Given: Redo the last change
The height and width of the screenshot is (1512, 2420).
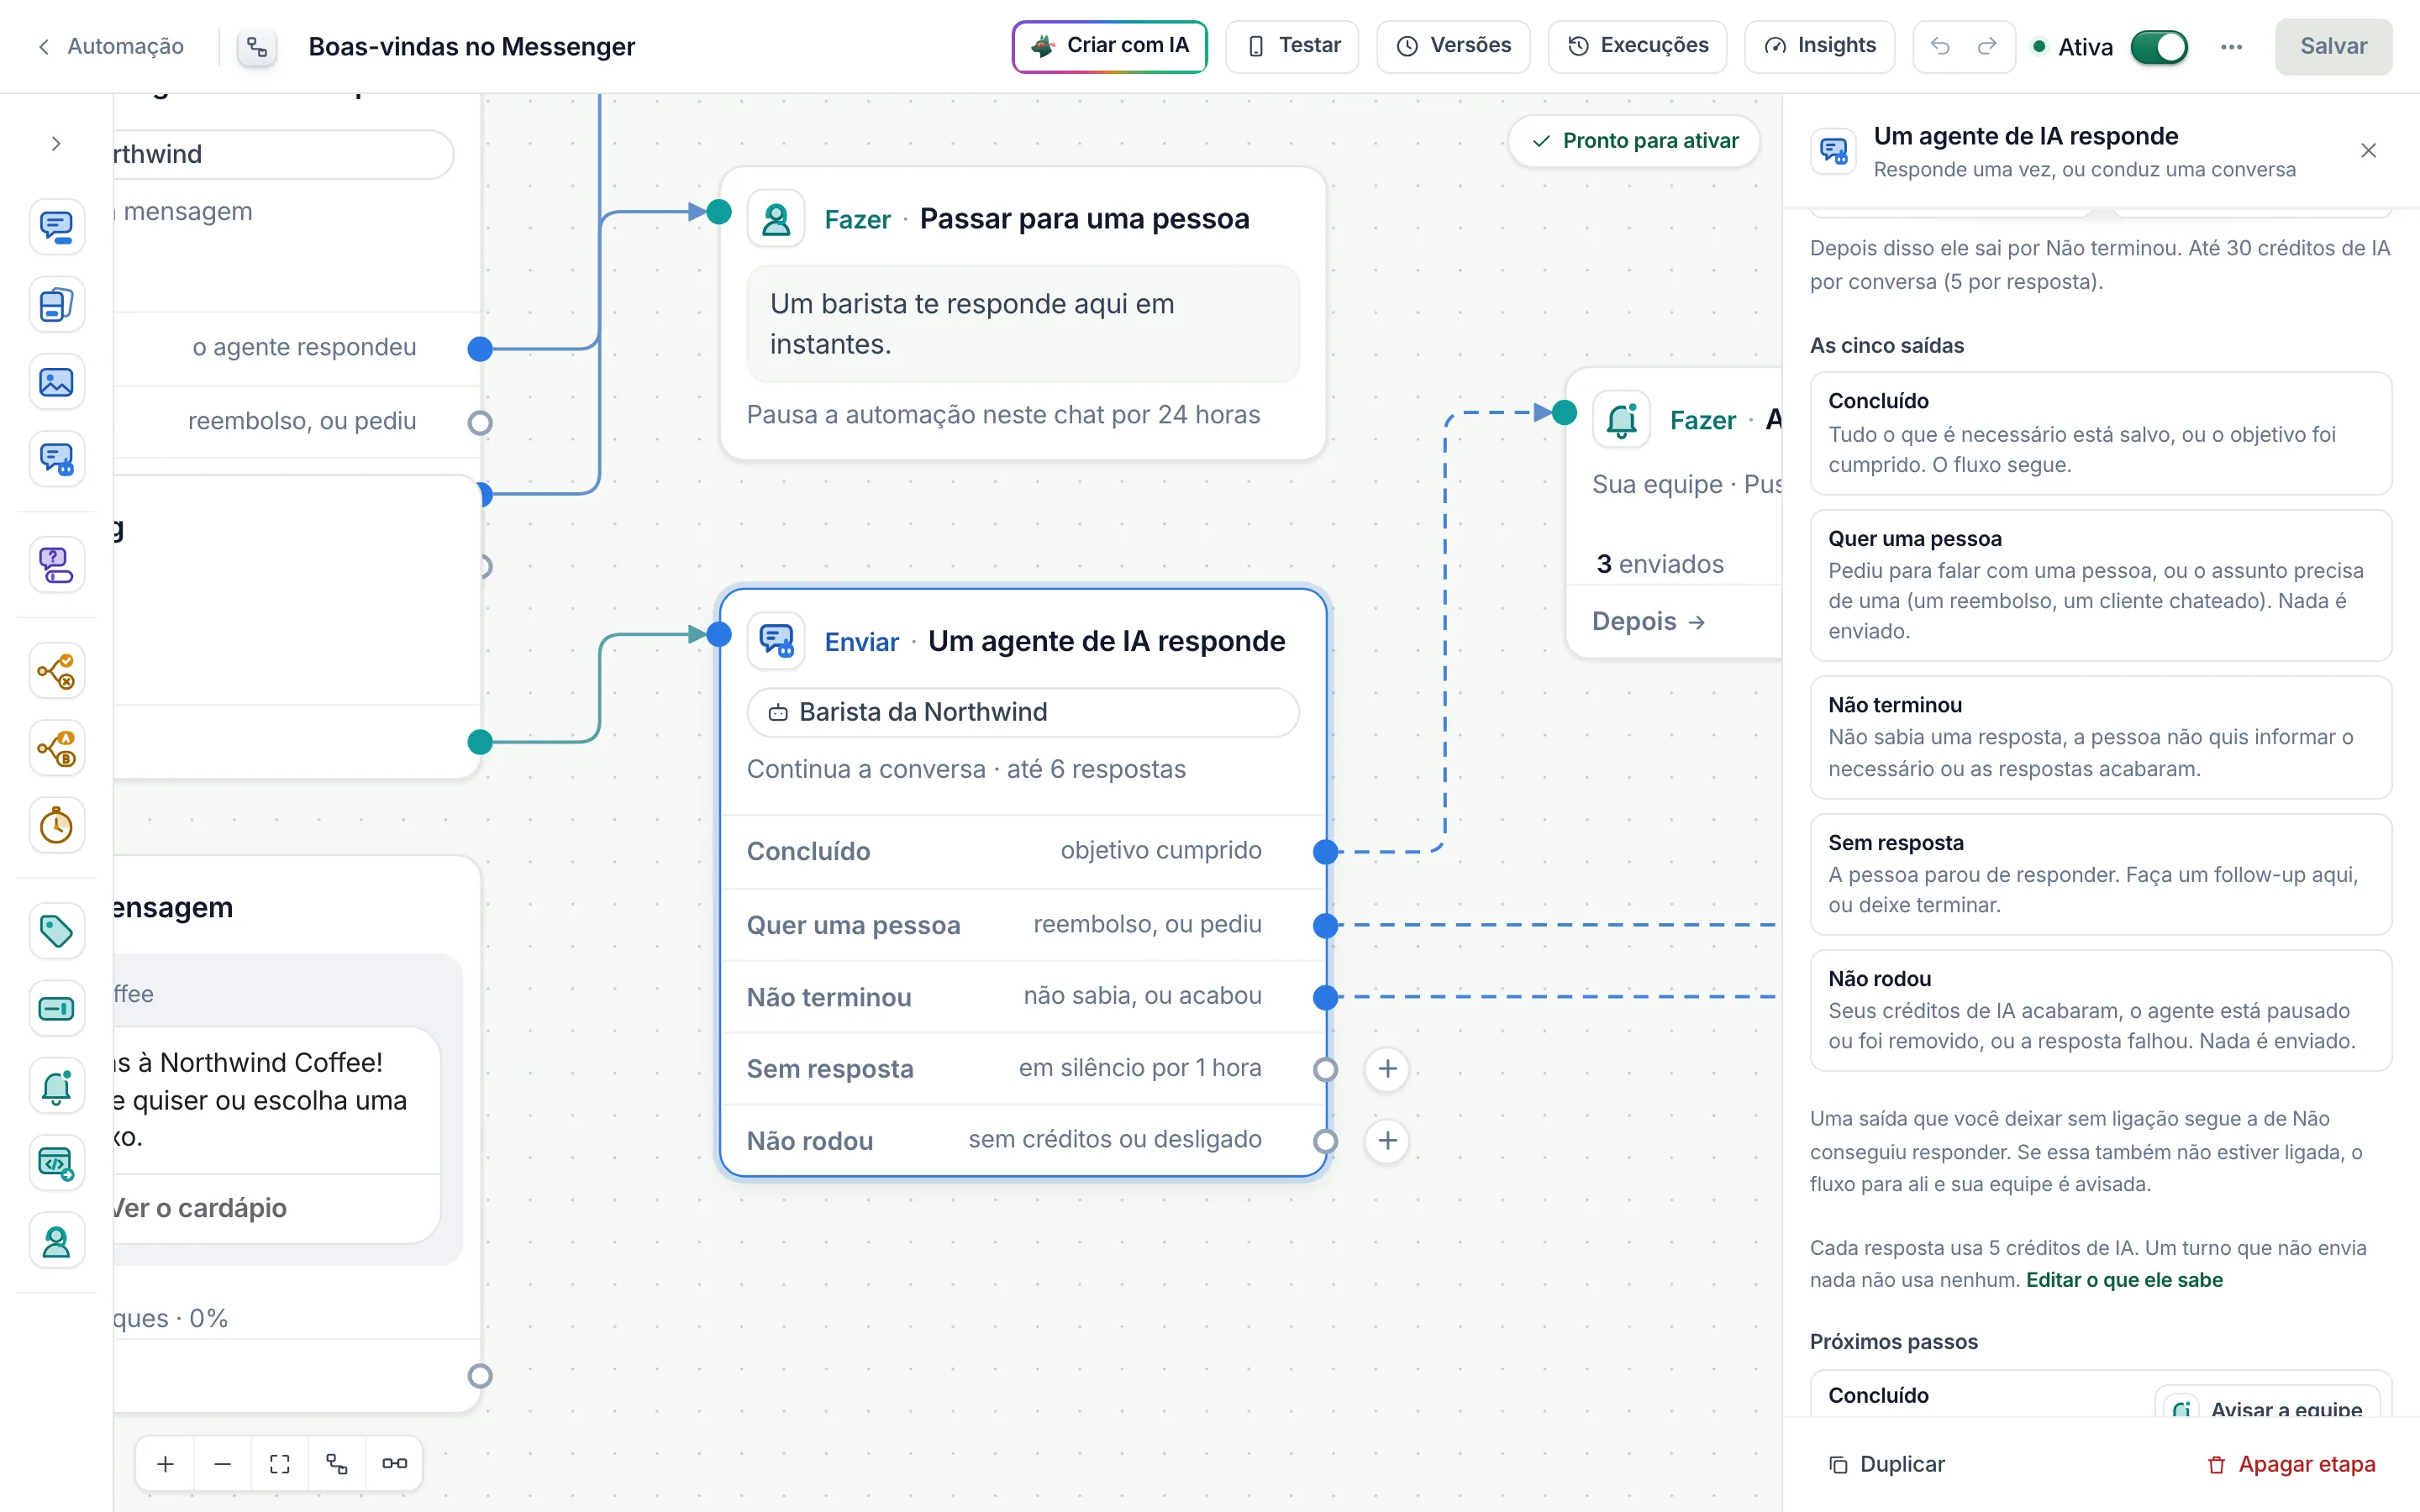Looking at the screenshot, I should pos(1987,46).
